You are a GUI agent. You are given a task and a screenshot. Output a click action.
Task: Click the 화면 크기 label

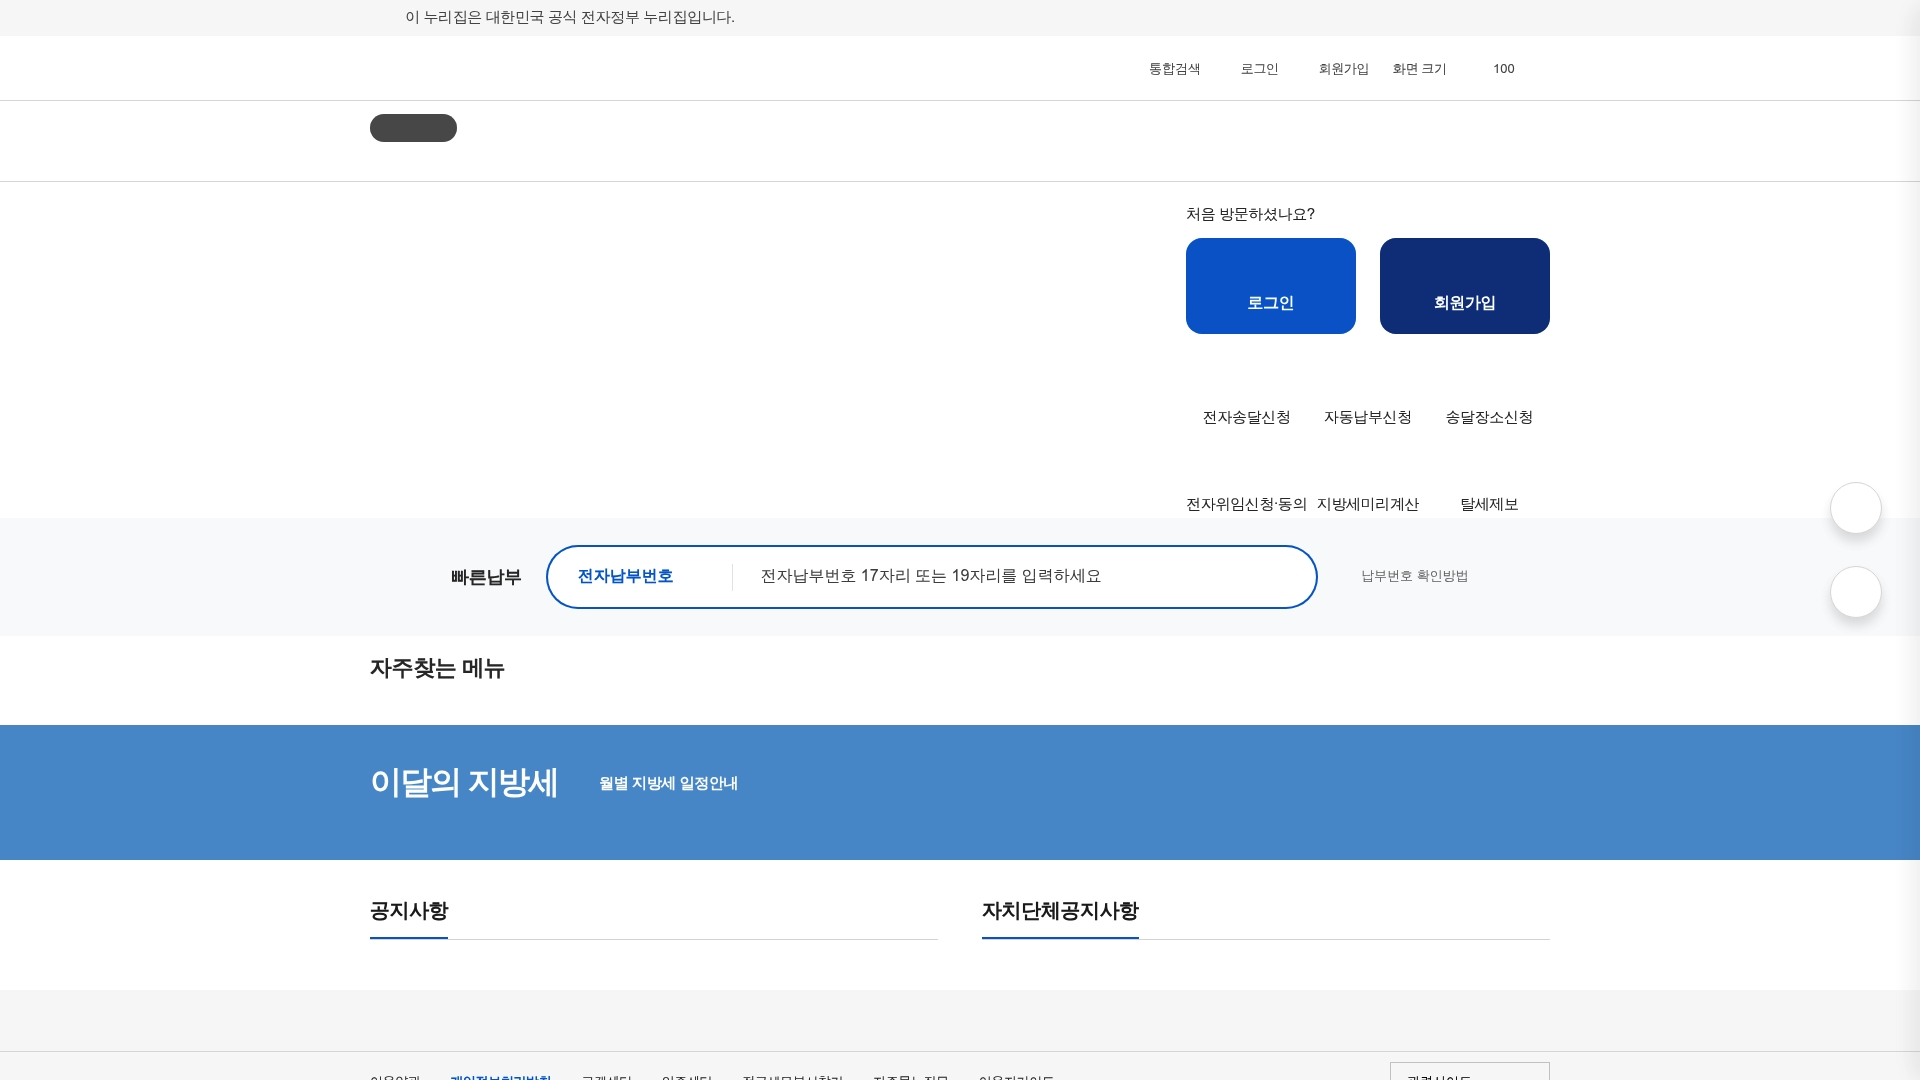pos(1419,69)
